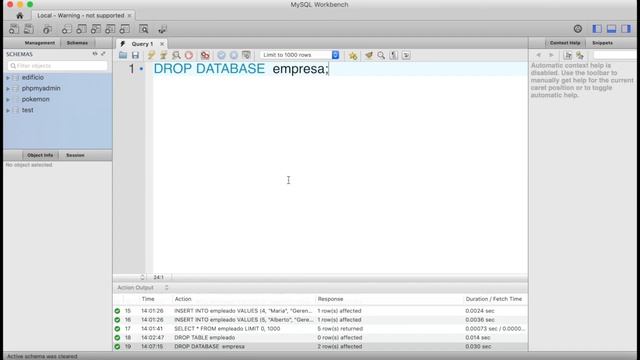
Task: Filter objects search field in Schemas
Action: click(58, 66)
